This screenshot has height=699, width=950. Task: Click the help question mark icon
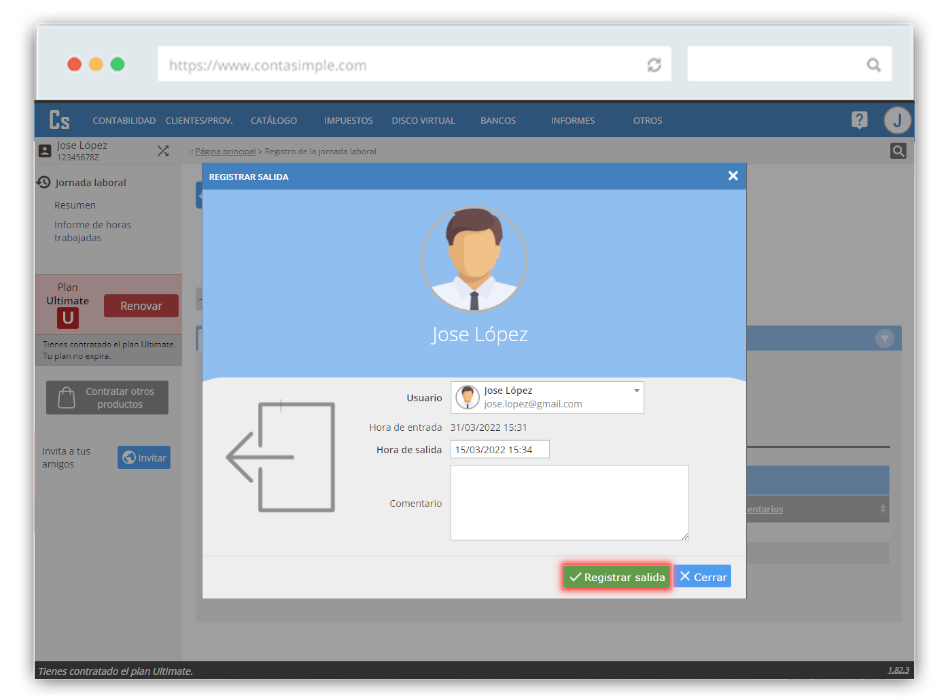[859, 120]
